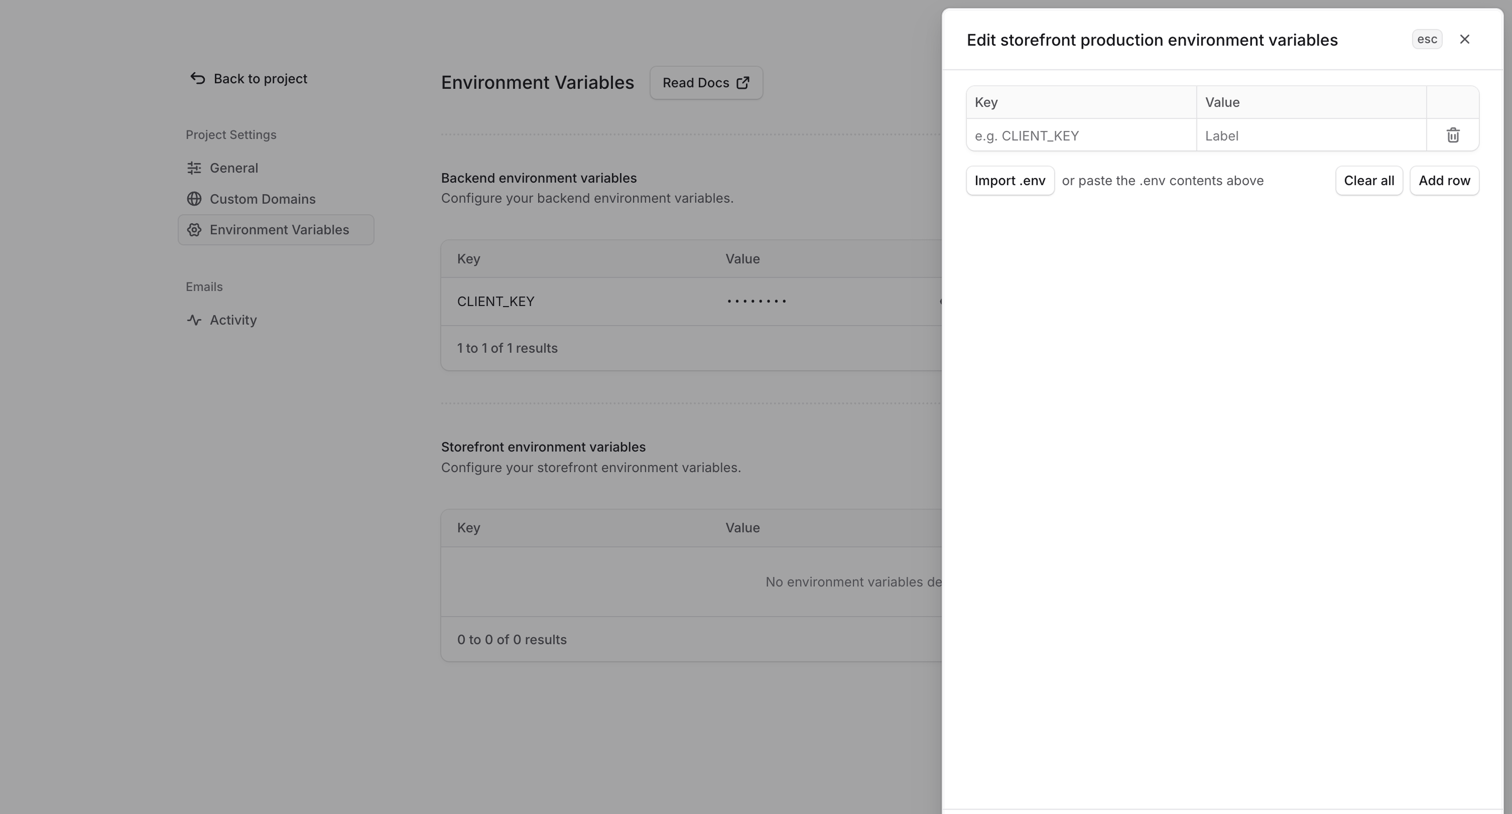This screenshot has width=1512, height=814.
Task: Select the CLIENT_KEY cell in backend table
Action: point(496,301)
